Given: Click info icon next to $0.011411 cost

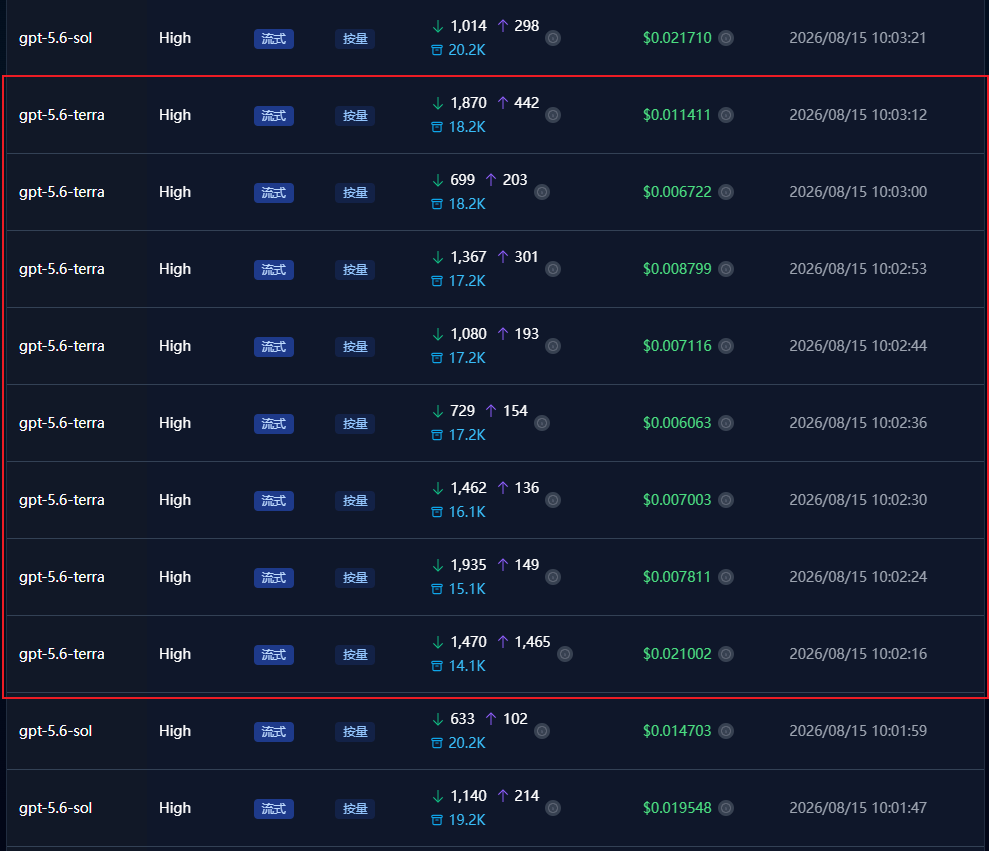Looking at the screenshot, I should pos(726,115).
